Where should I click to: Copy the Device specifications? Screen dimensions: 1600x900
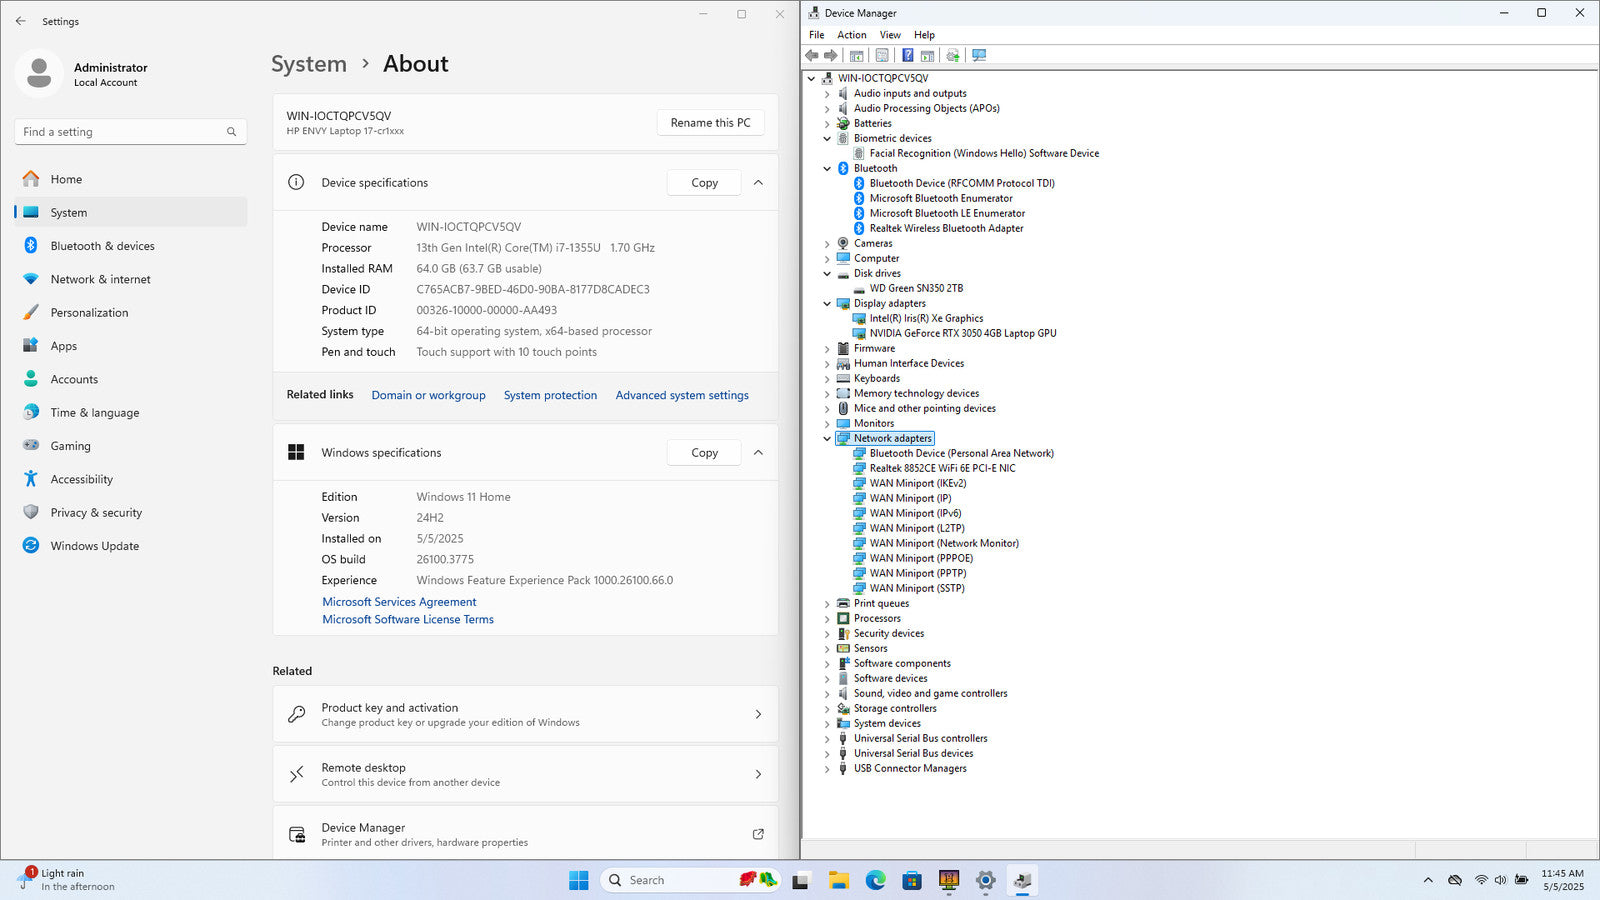[x=704, y=183]
